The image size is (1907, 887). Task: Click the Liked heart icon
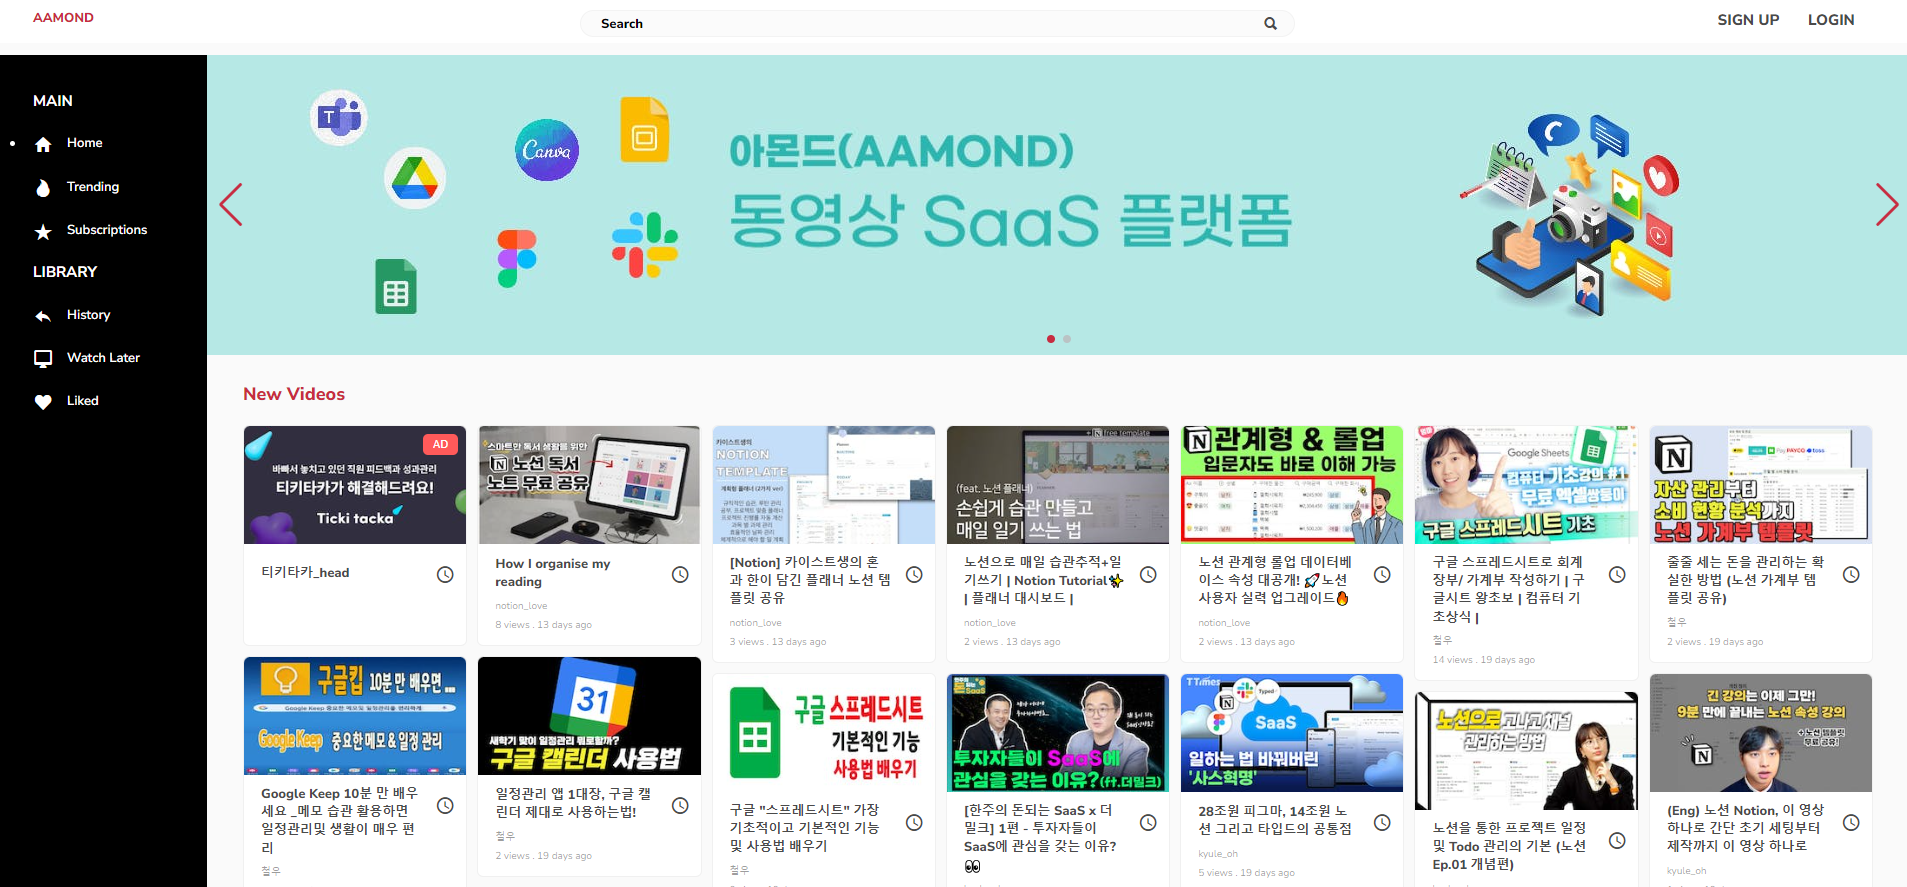coord(43,402)
